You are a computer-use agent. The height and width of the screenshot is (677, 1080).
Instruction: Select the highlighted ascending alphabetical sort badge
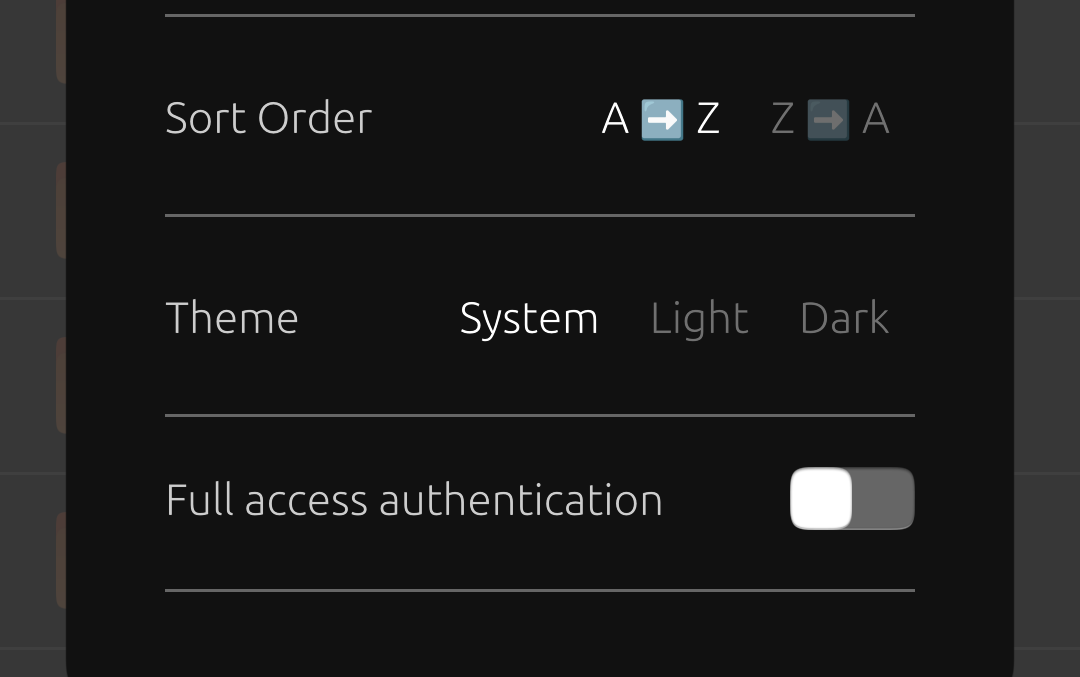coord(660,118)
